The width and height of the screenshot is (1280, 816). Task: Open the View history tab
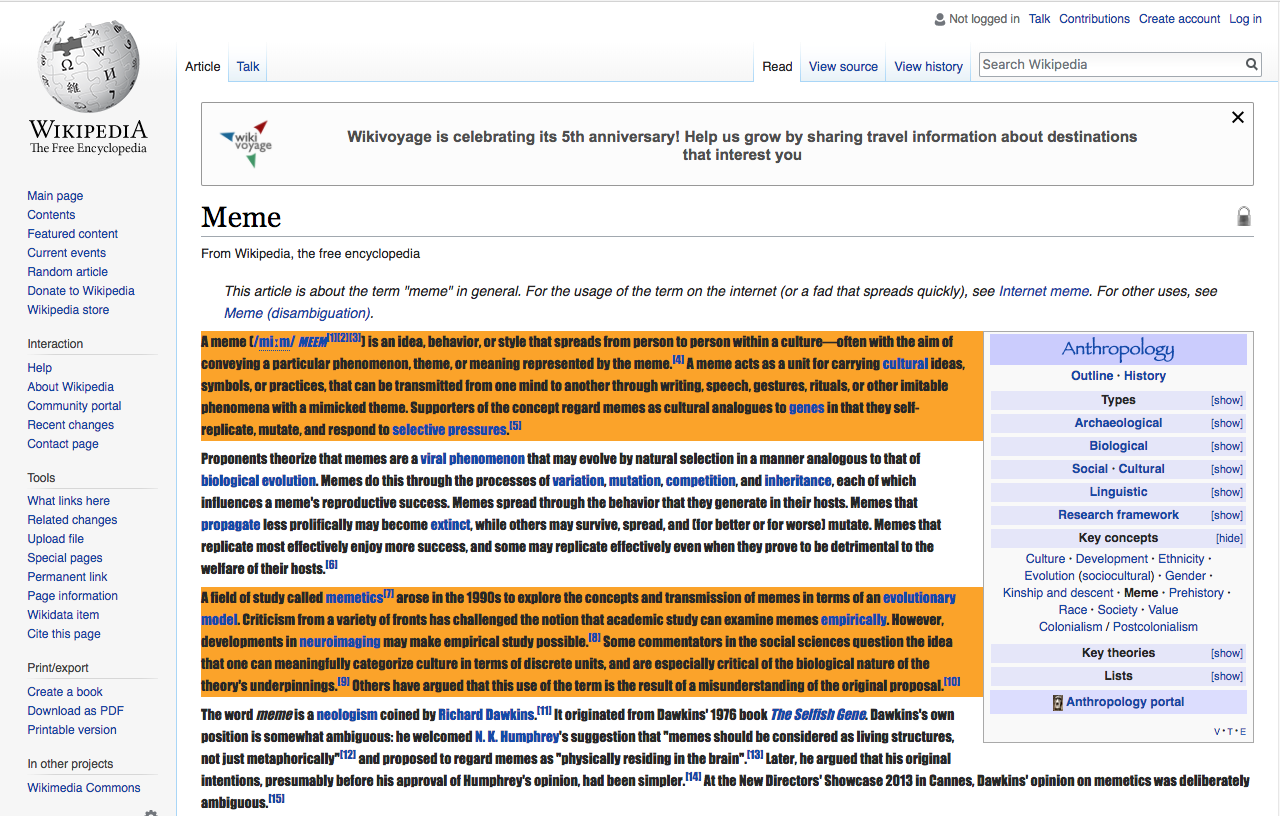click(x=928, y=66)
